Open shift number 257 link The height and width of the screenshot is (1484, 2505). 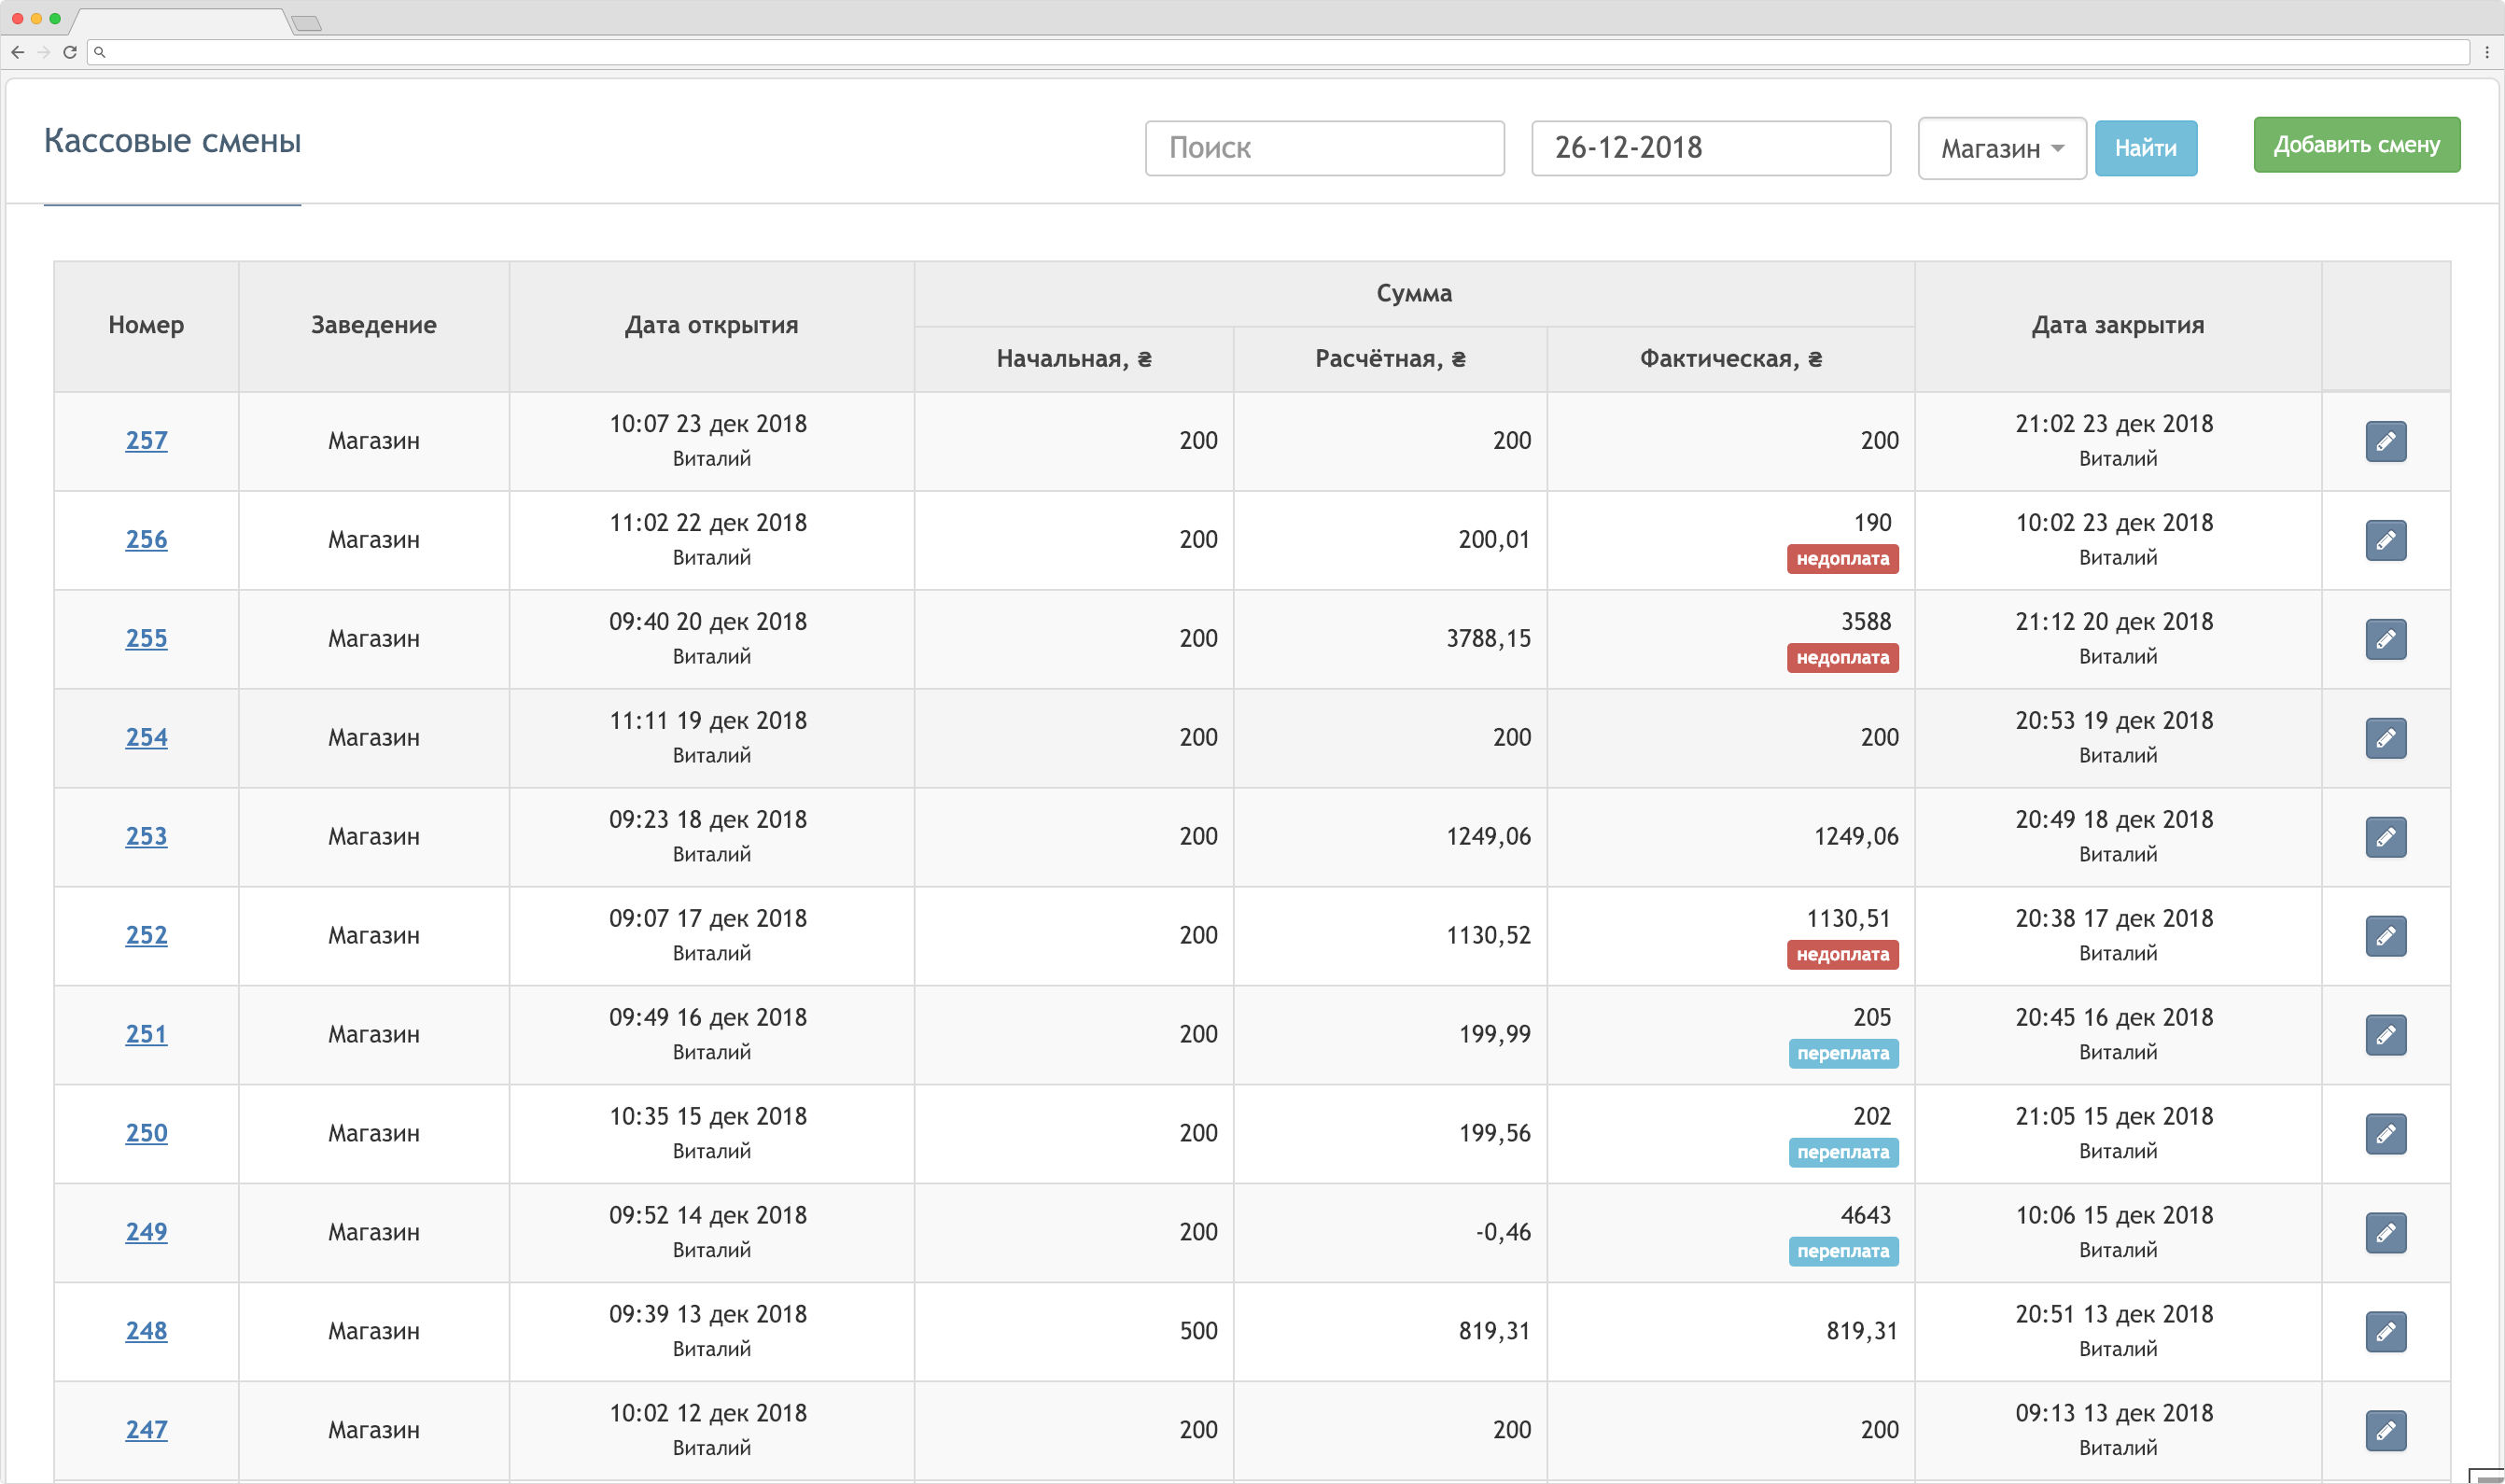coord(146,440)
